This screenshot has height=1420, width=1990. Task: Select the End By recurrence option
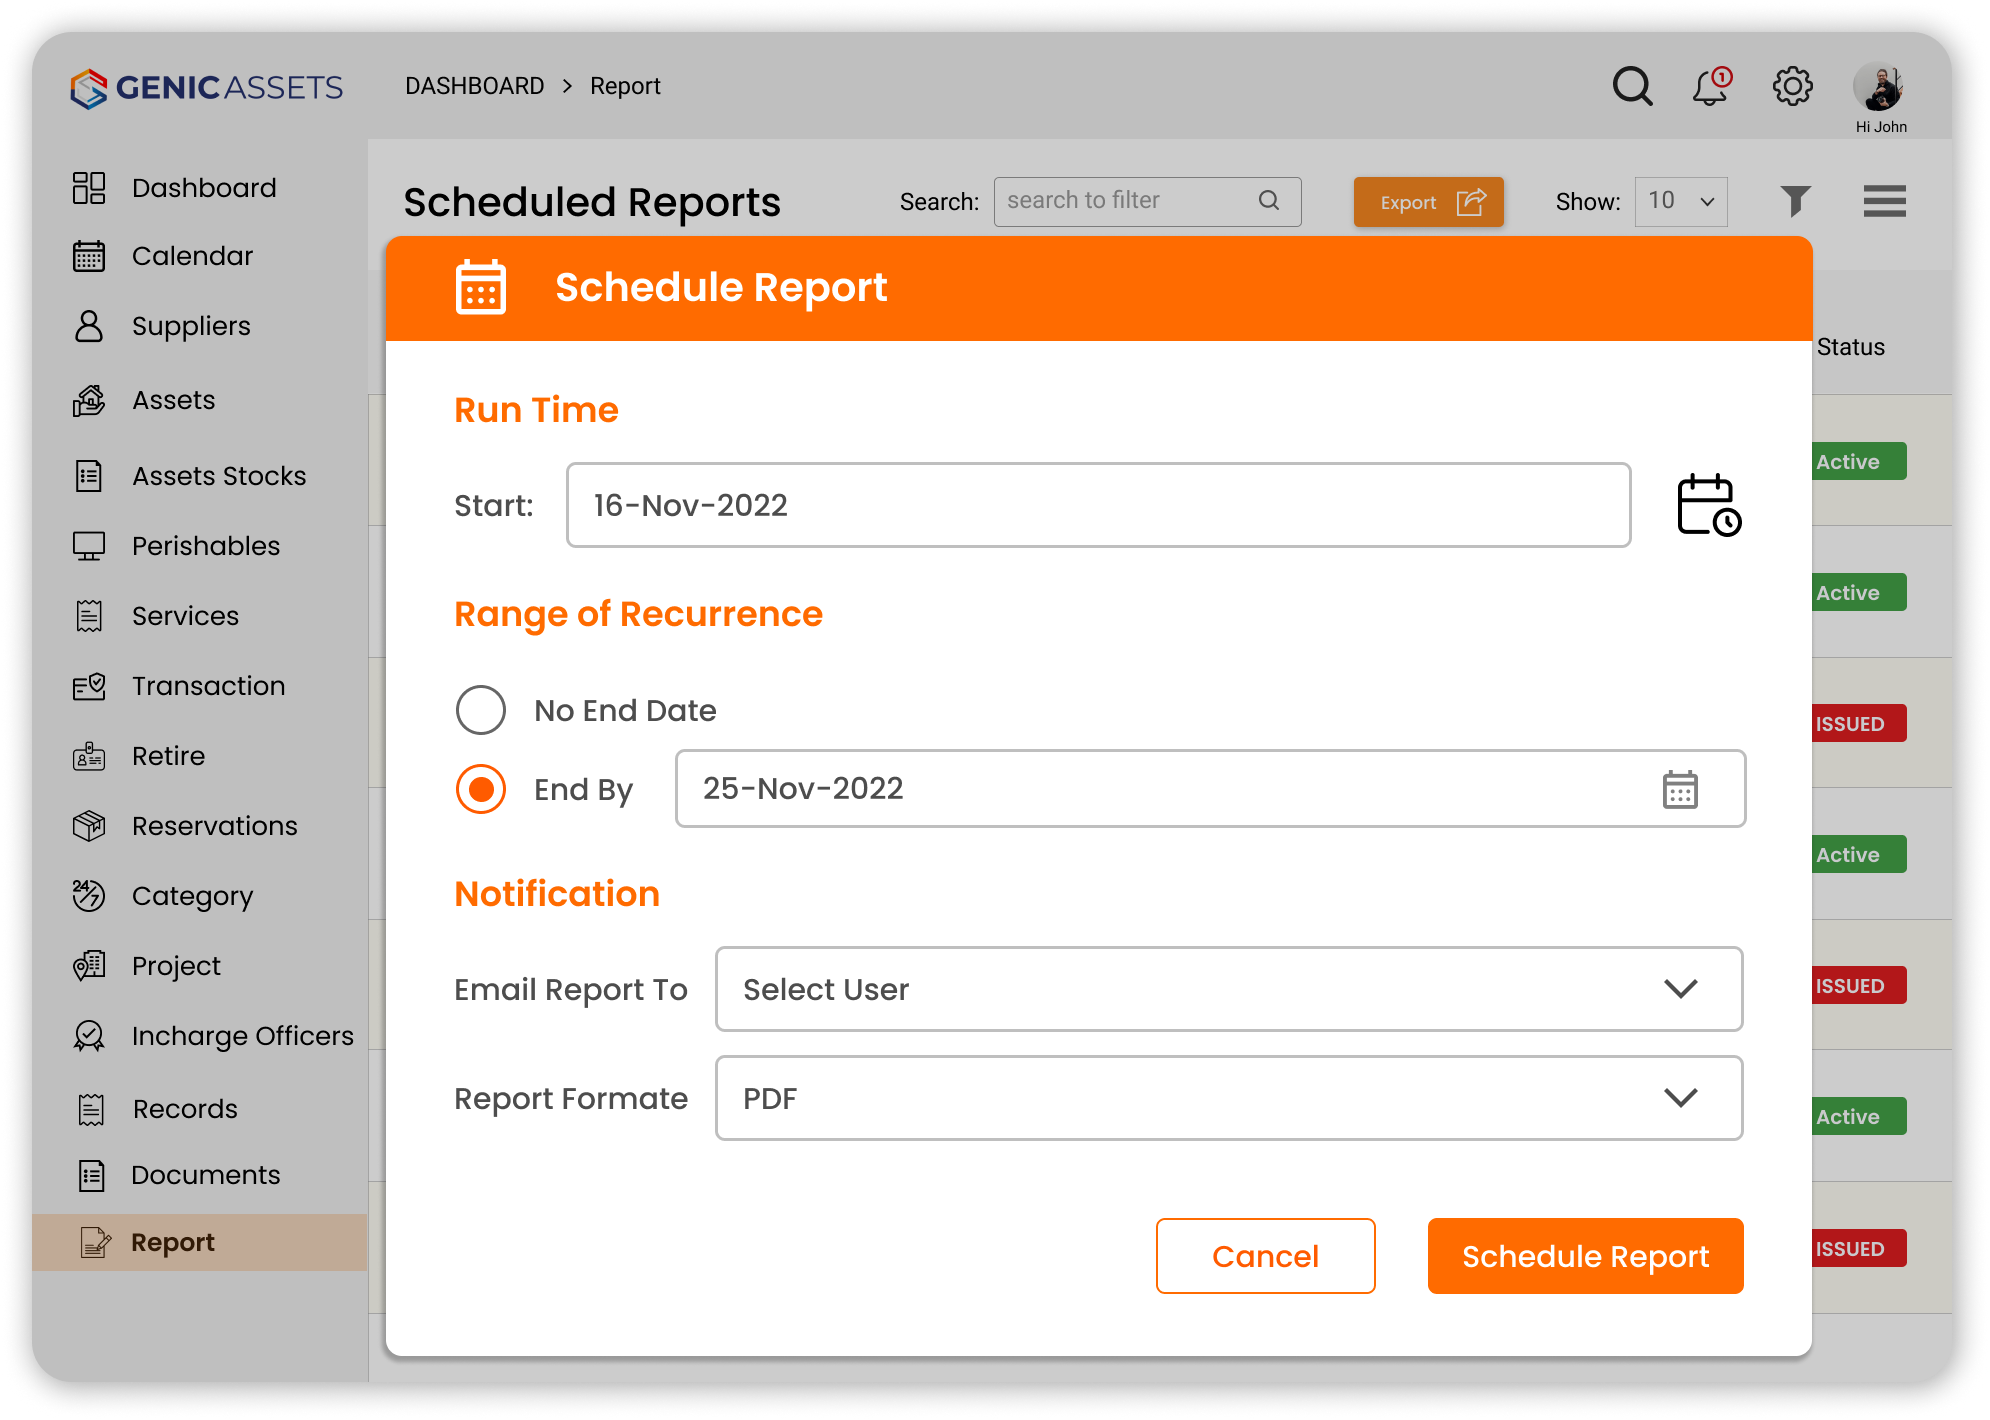click(x=481, y=789)
